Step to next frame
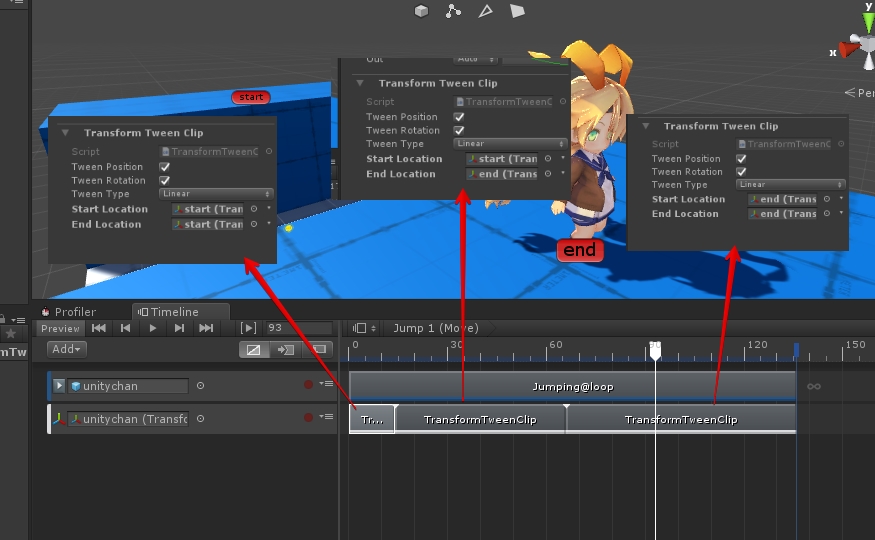Image resolution: width=875 pixels, height=540 pixels. [x=179, y=328]
